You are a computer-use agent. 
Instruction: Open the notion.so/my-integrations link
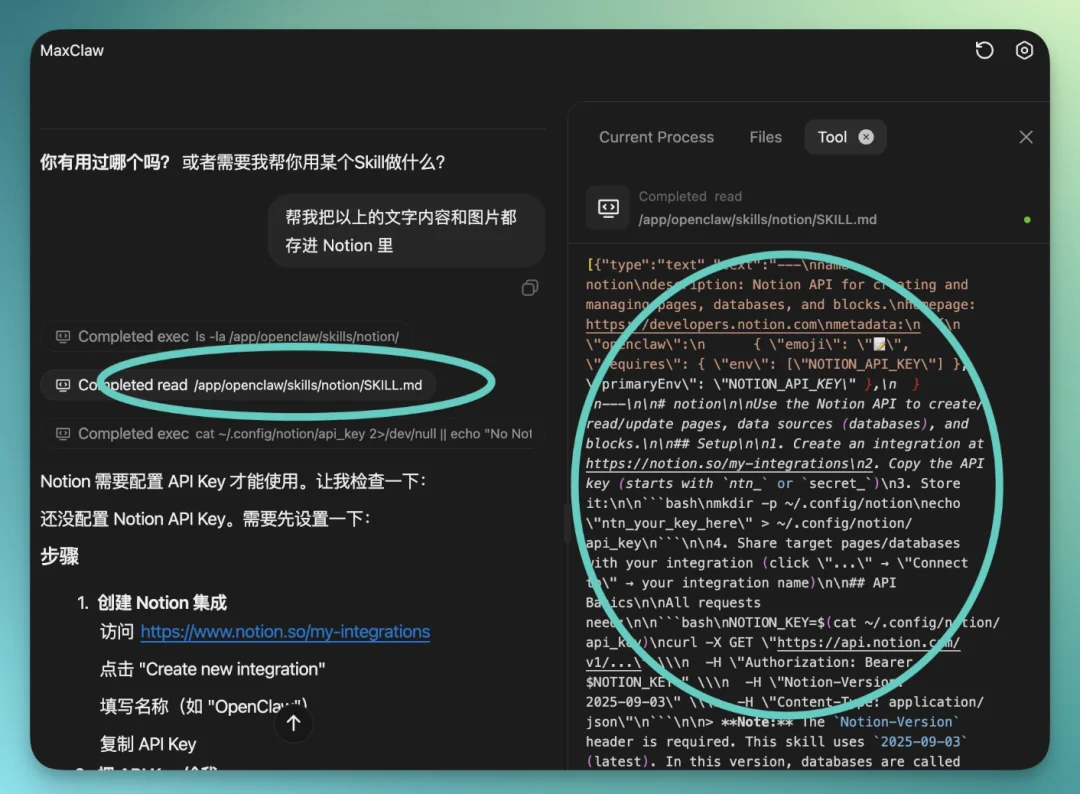point(285,632)
